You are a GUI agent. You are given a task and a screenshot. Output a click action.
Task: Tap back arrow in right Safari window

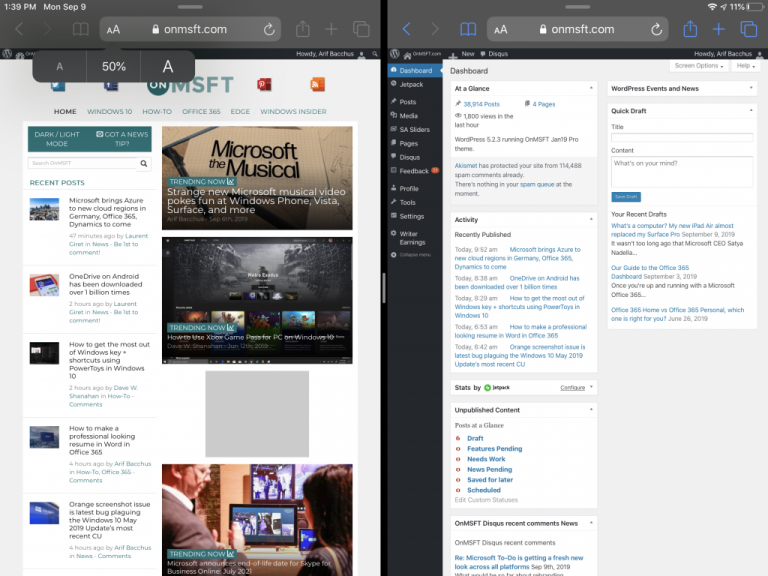(x=406, y=29)
